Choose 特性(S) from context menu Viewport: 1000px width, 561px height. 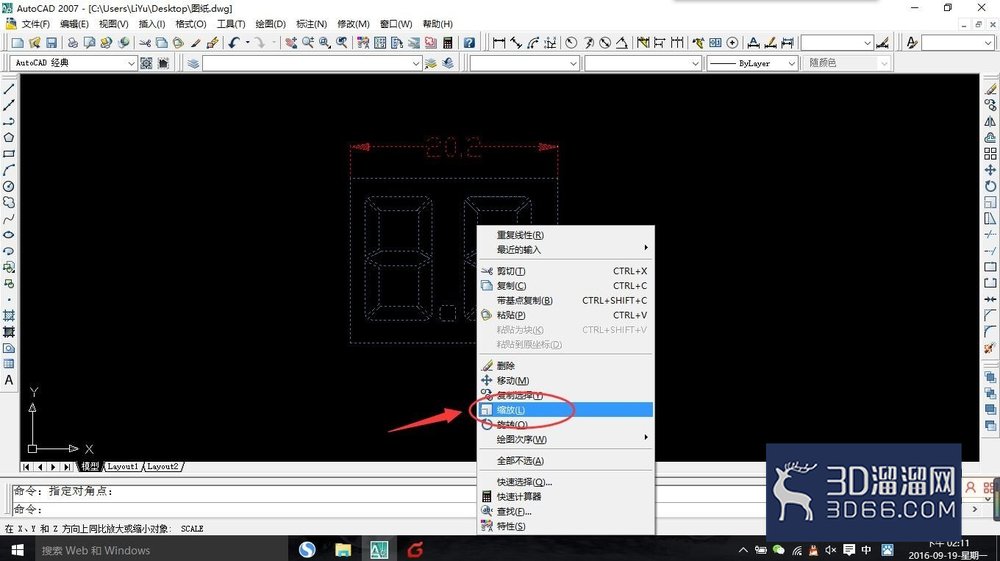coord(566,526)
